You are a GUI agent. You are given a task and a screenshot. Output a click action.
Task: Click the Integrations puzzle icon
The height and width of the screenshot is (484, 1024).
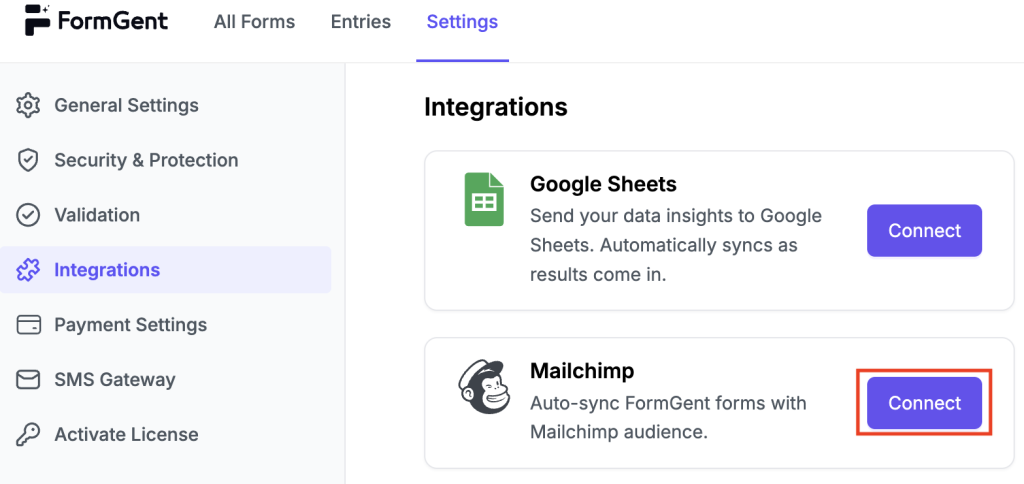(x=27, y=270)
